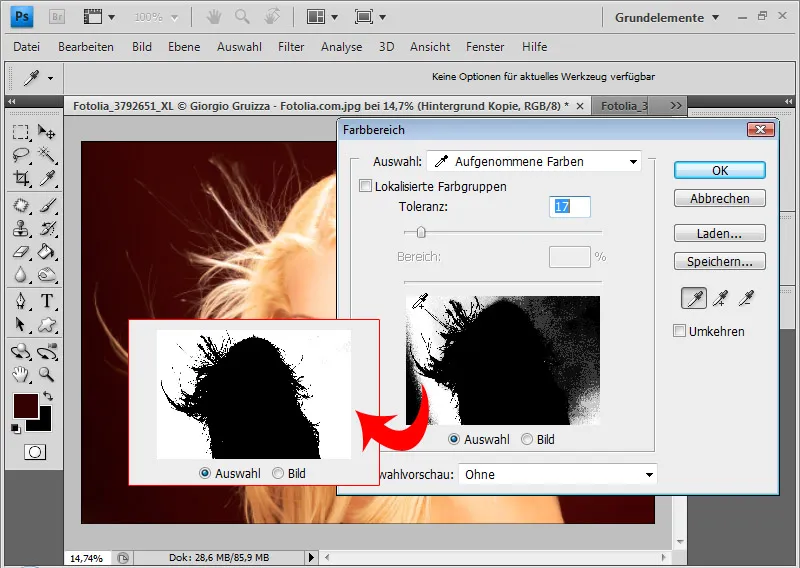
Task: Click the Abbrechen button
Action: pyautogui.click(x=720, y=198)
